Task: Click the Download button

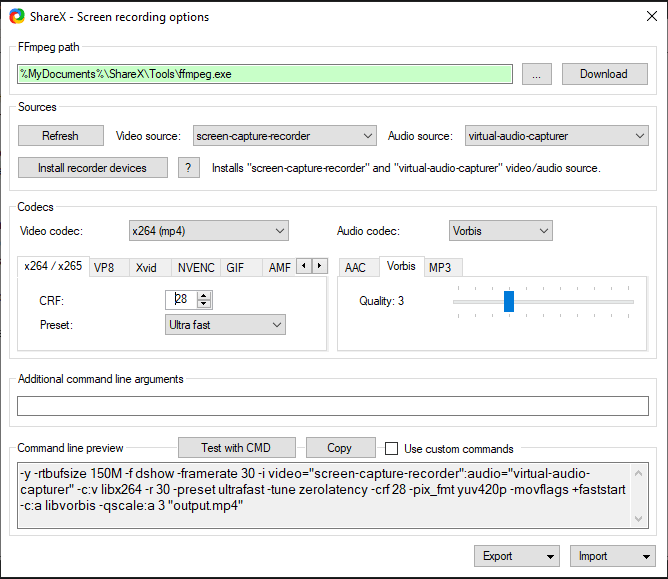Action: pos(605,74)
